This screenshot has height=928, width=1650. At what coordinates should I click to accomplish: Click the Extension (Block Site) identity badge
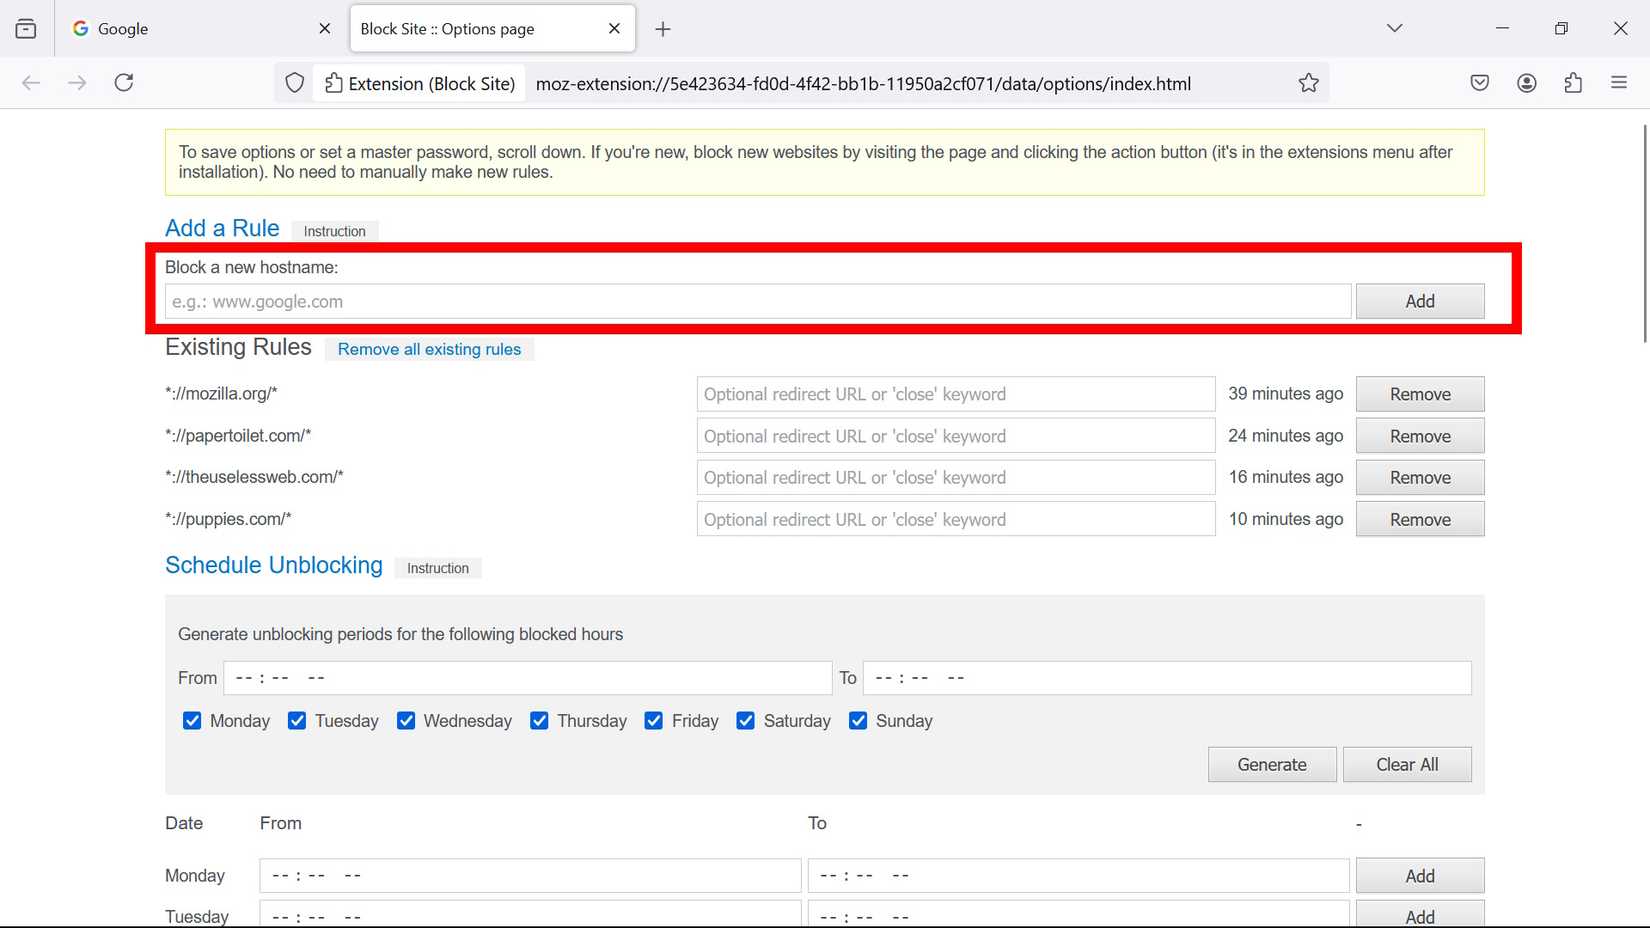(420, 84)
